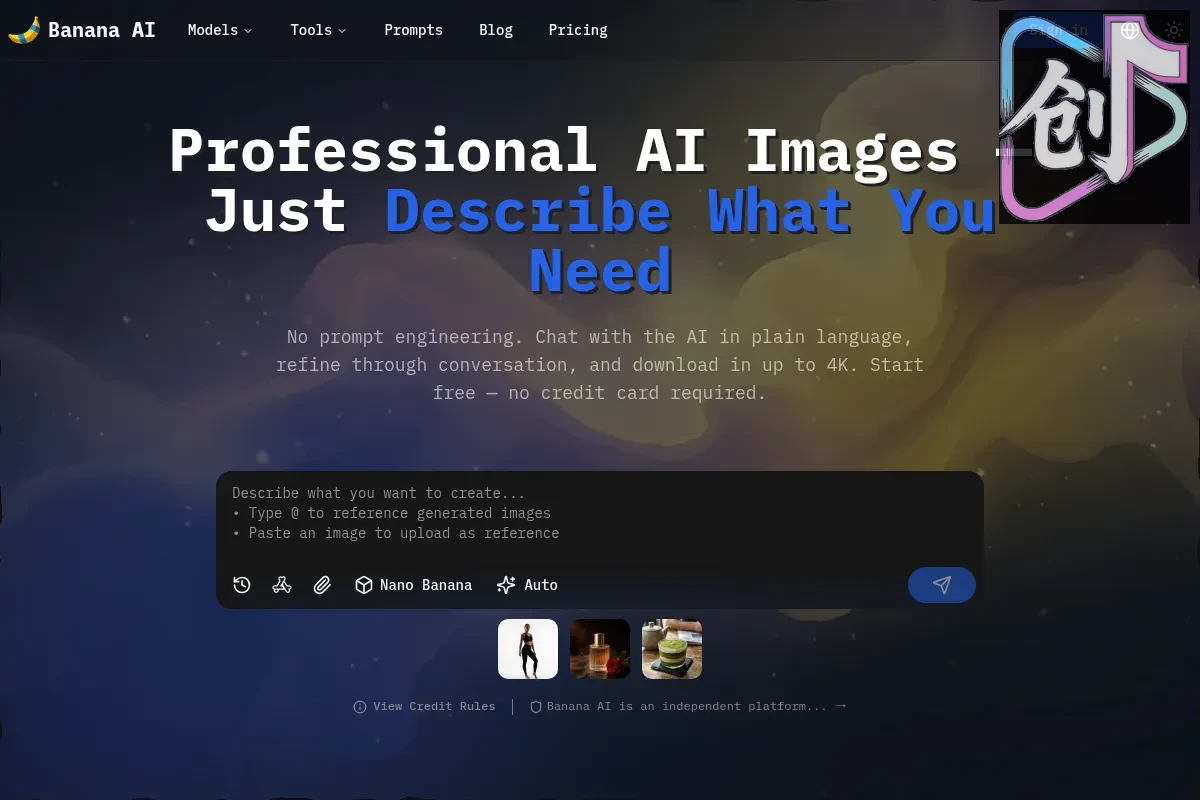Visit the Blog link in navigation
This screenshot has height=800, width=1200.
click(x=496, y=30)
